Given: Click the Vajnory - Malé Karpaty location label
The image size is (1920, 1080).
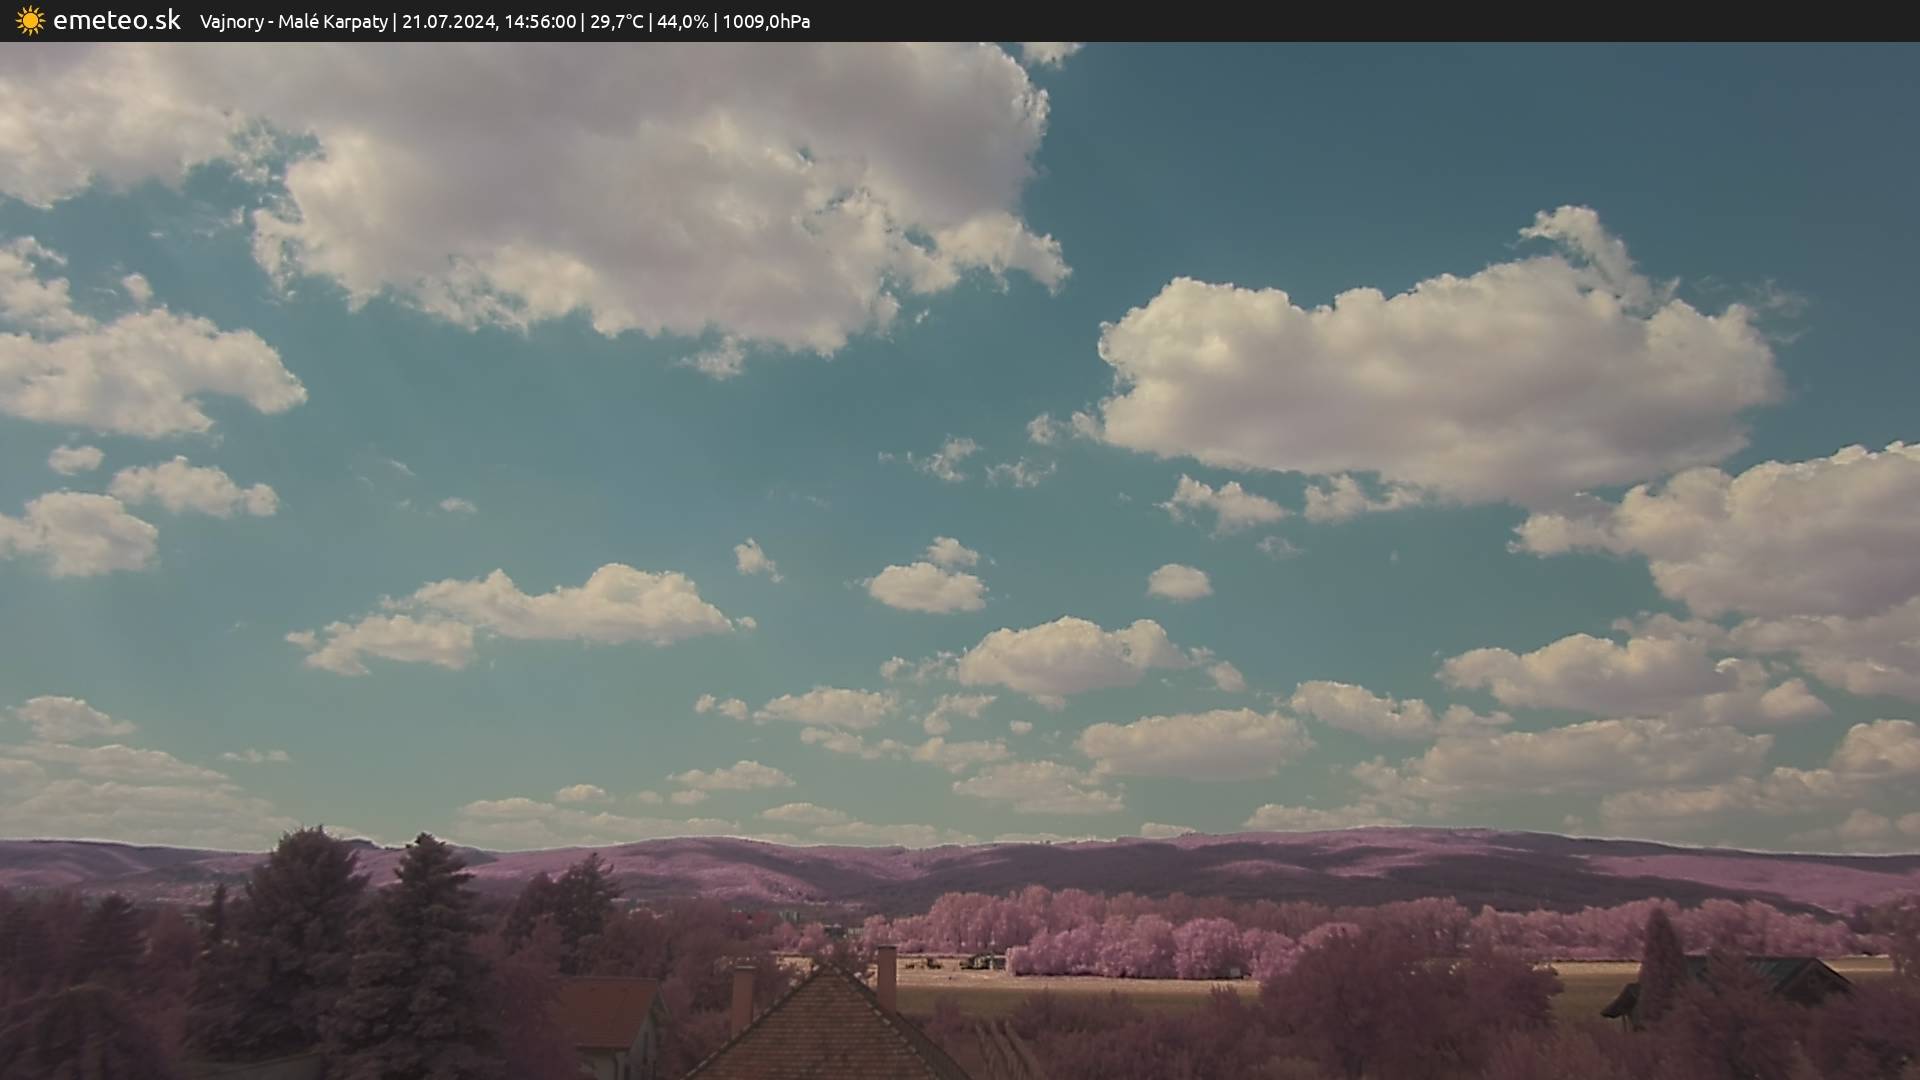Looking at the screenshot, I should click(x=293, y=22).
